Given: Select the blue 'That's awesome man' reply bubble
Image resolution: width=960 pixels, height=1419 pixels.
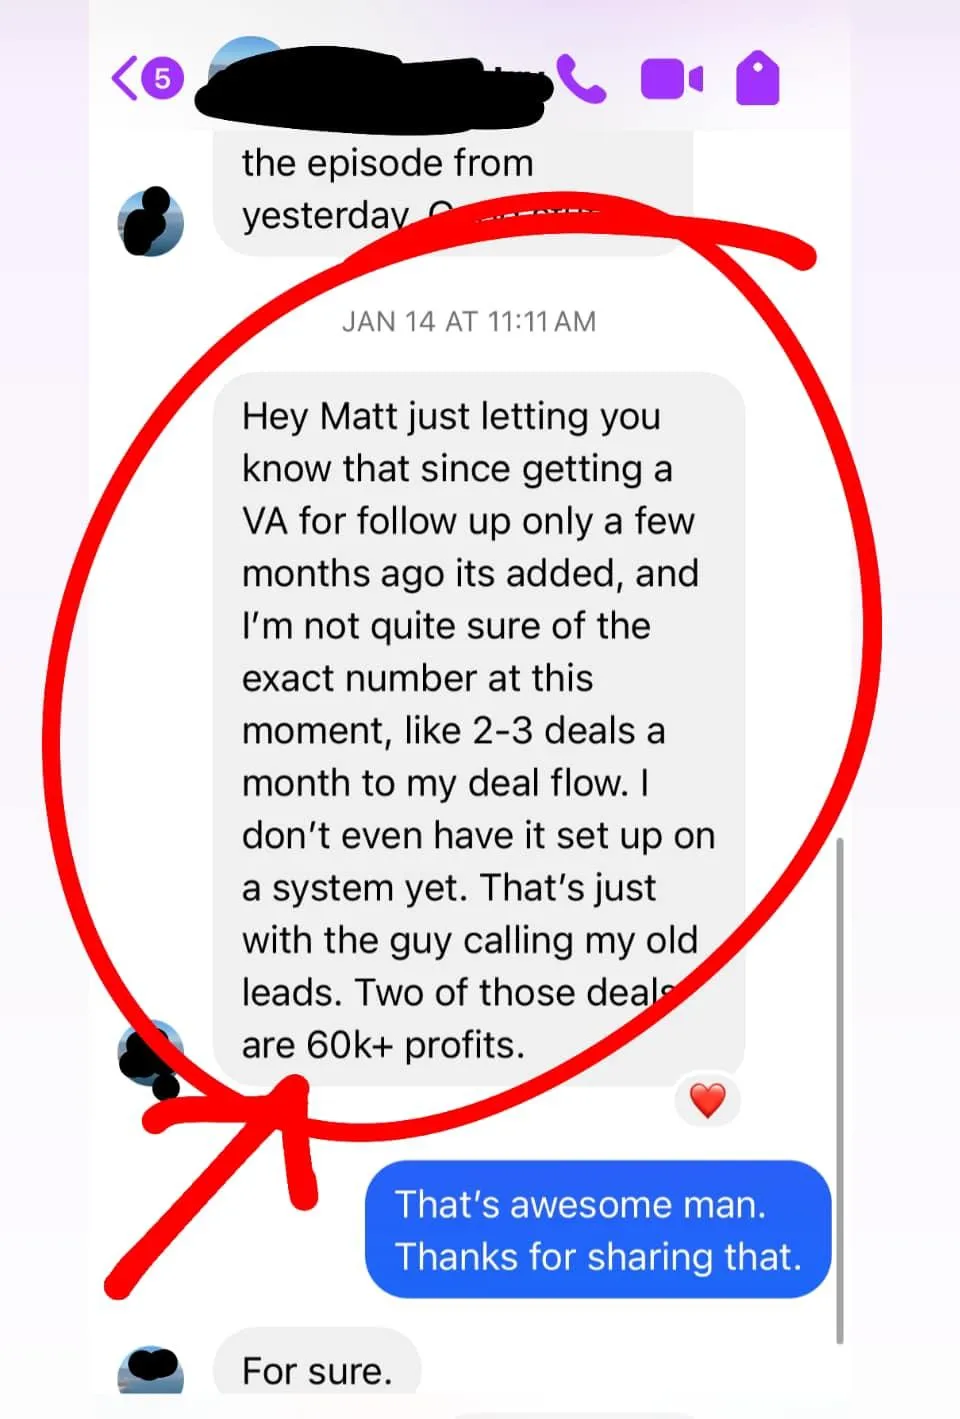Looking at the screenshot, I should point(598,1229).
